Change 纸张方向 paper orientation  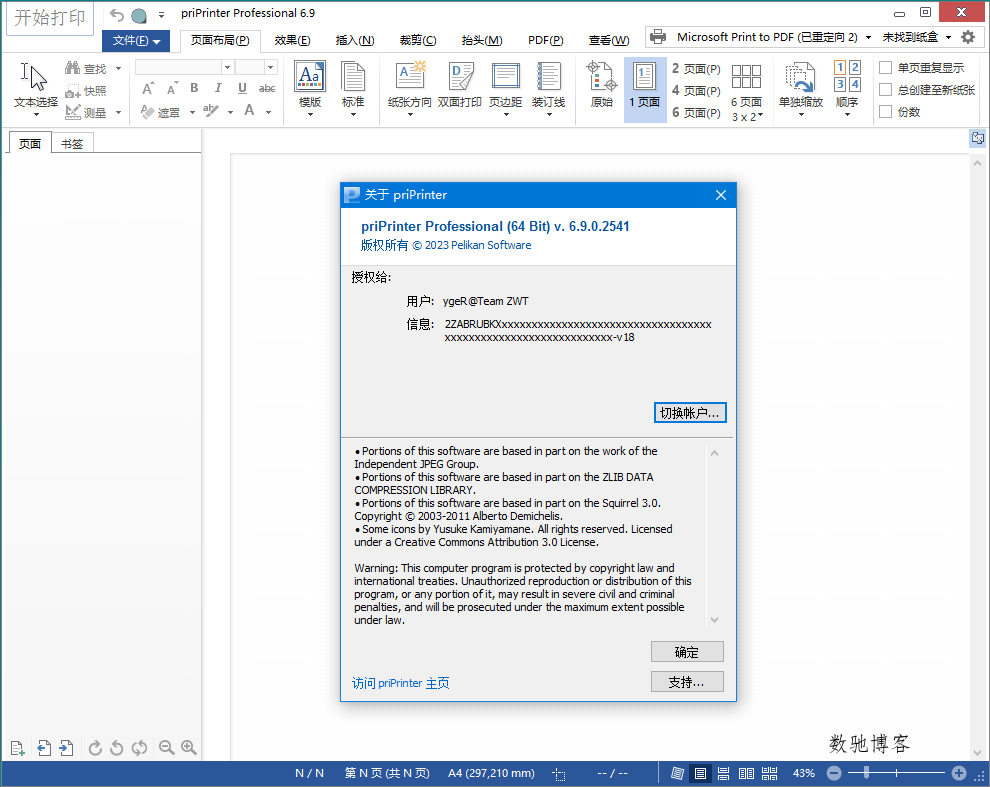409,88
